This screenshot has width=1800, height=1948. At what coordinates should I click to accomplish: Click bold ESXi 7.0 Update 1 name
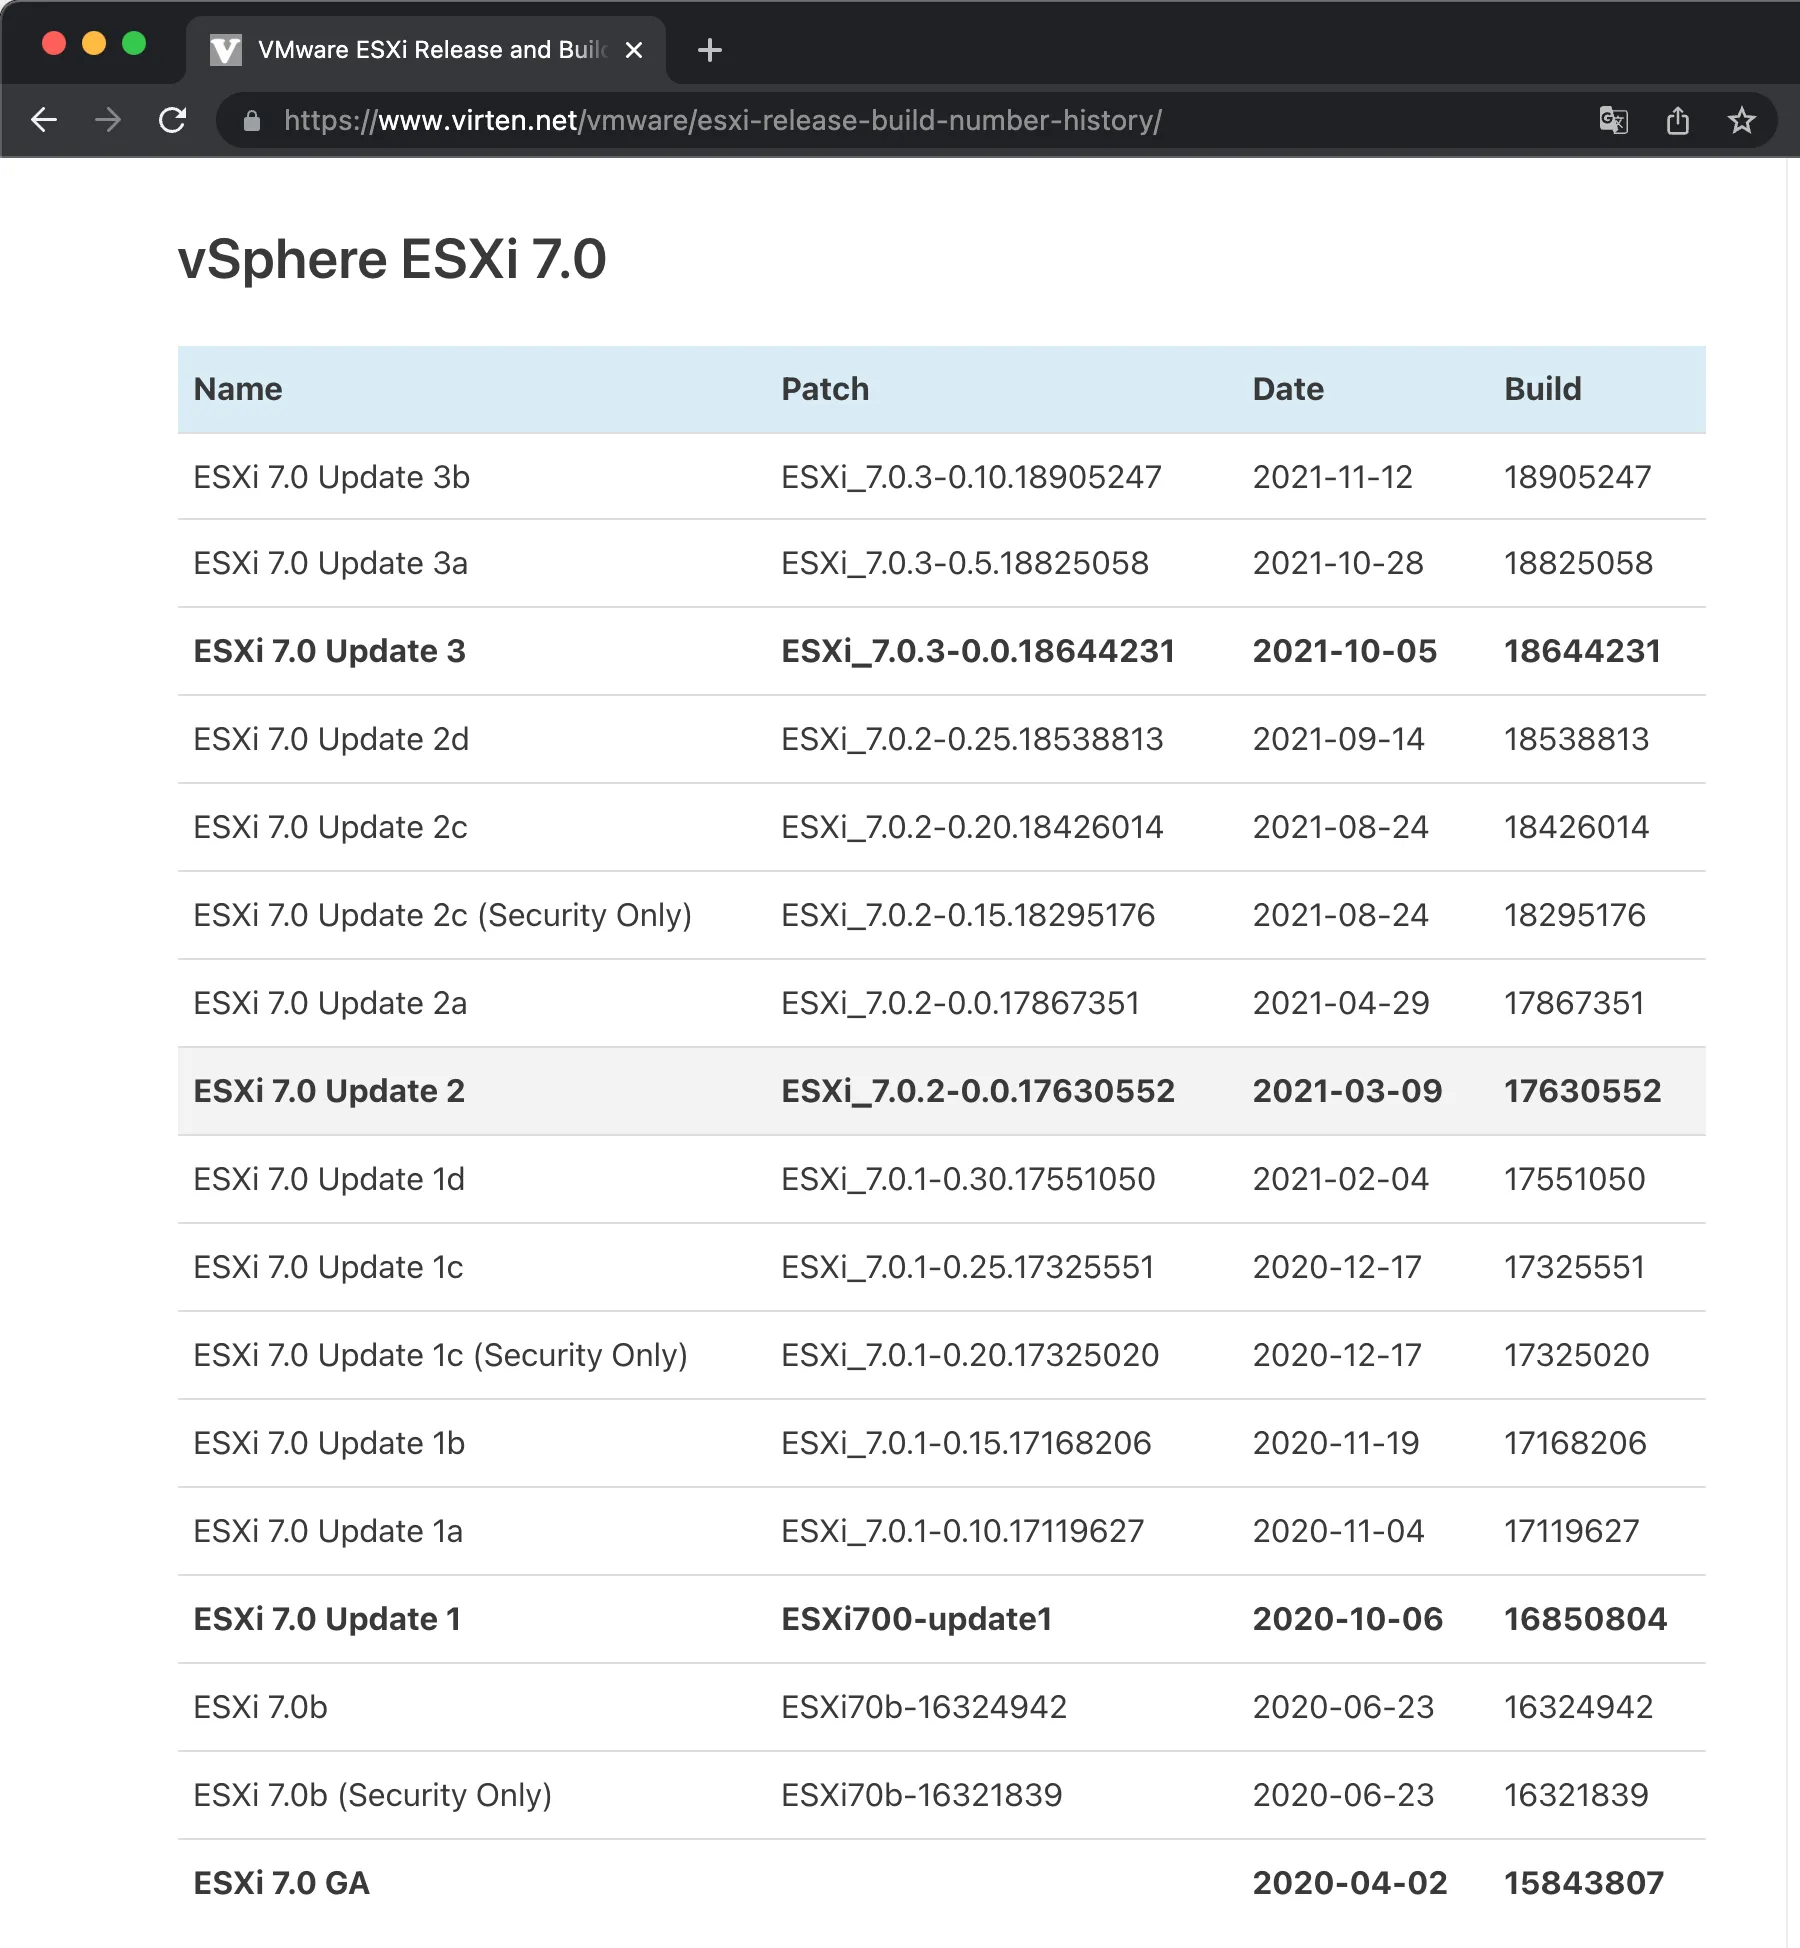[328, 1619]
